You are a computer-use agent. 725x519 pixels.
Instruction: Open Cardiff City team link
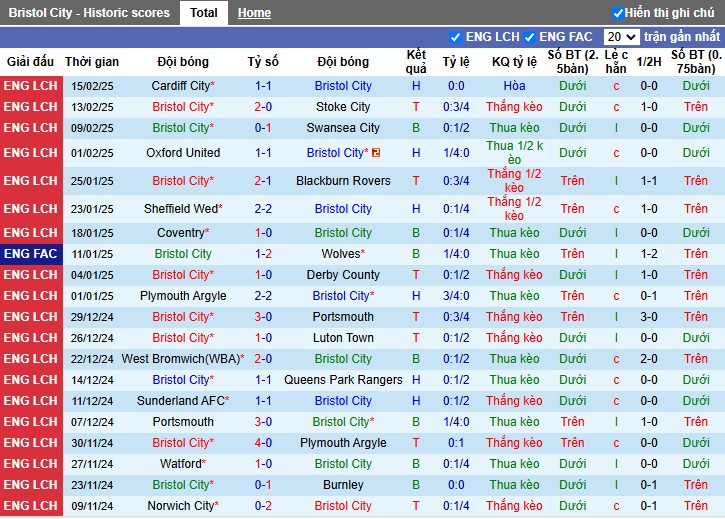coord(183,86)
